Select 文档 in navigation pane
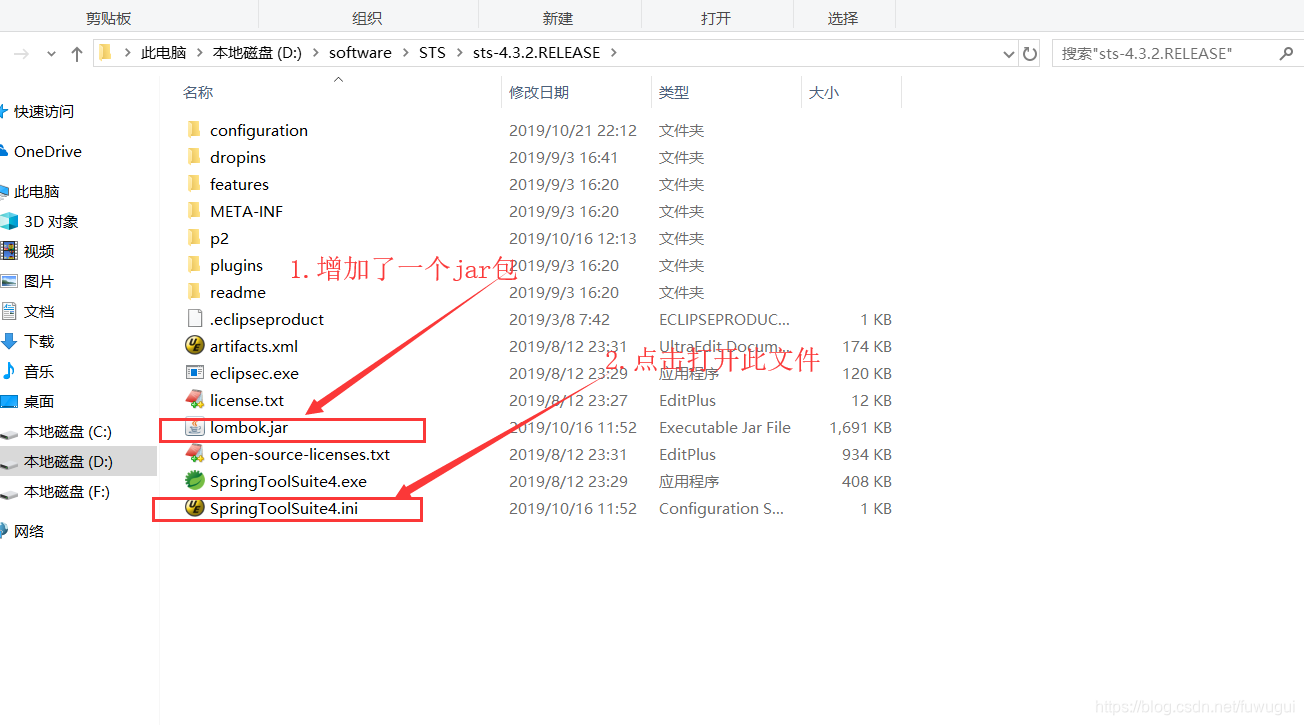The image size is (1304, 725). pos(39,311)
